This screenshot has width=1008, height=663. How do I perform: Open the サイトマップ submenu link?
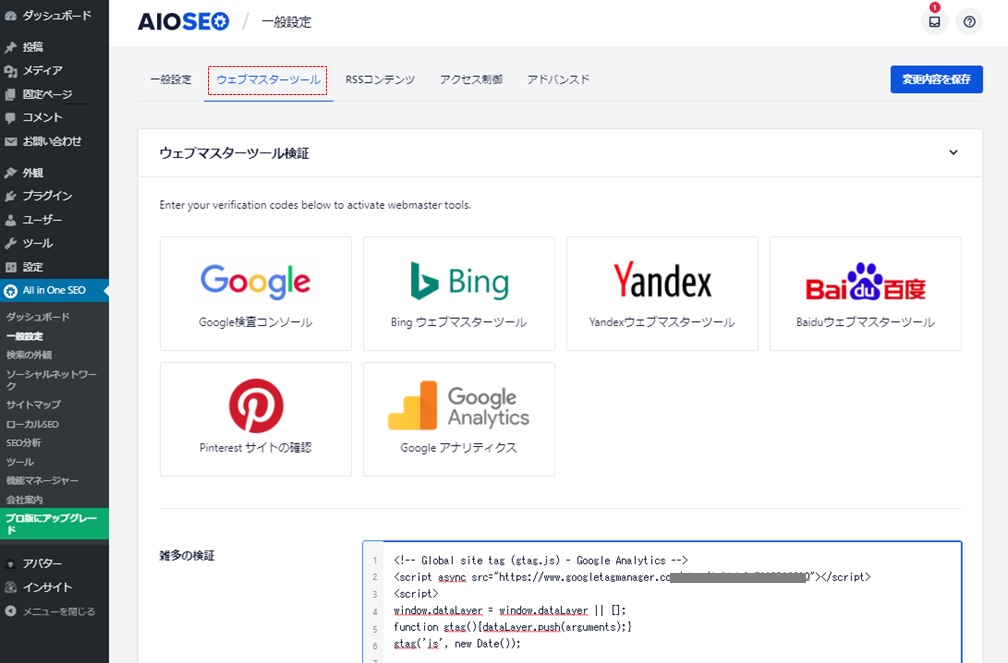tap(33, 404)
